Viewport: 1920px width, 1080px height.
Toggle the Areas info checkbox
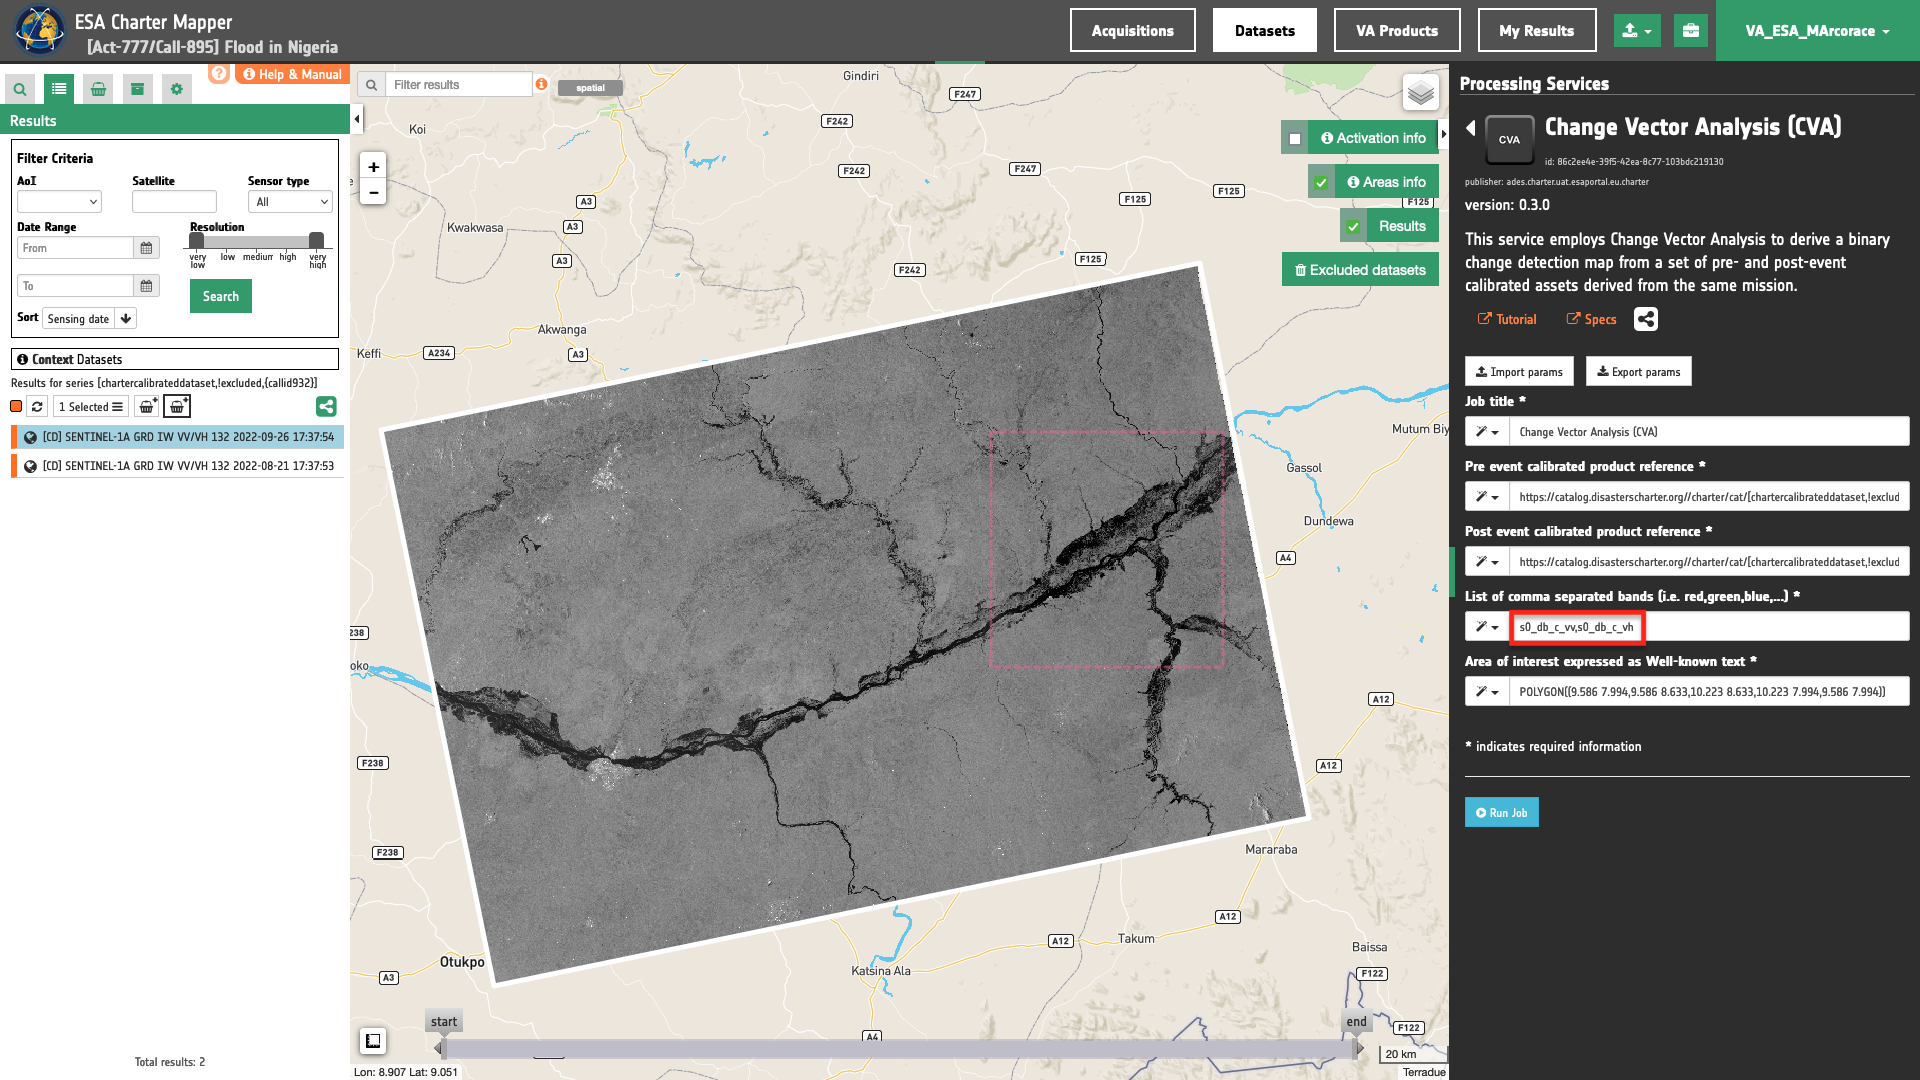(1321, 183)
